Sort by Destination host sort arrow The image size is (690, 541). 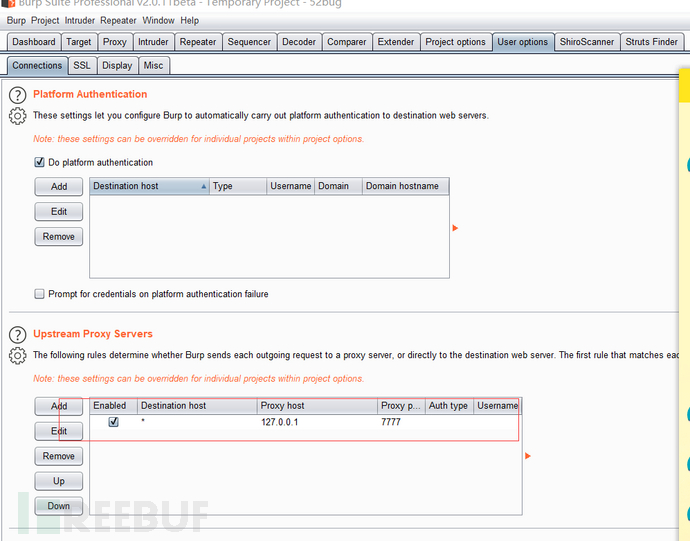pos(203,186)
